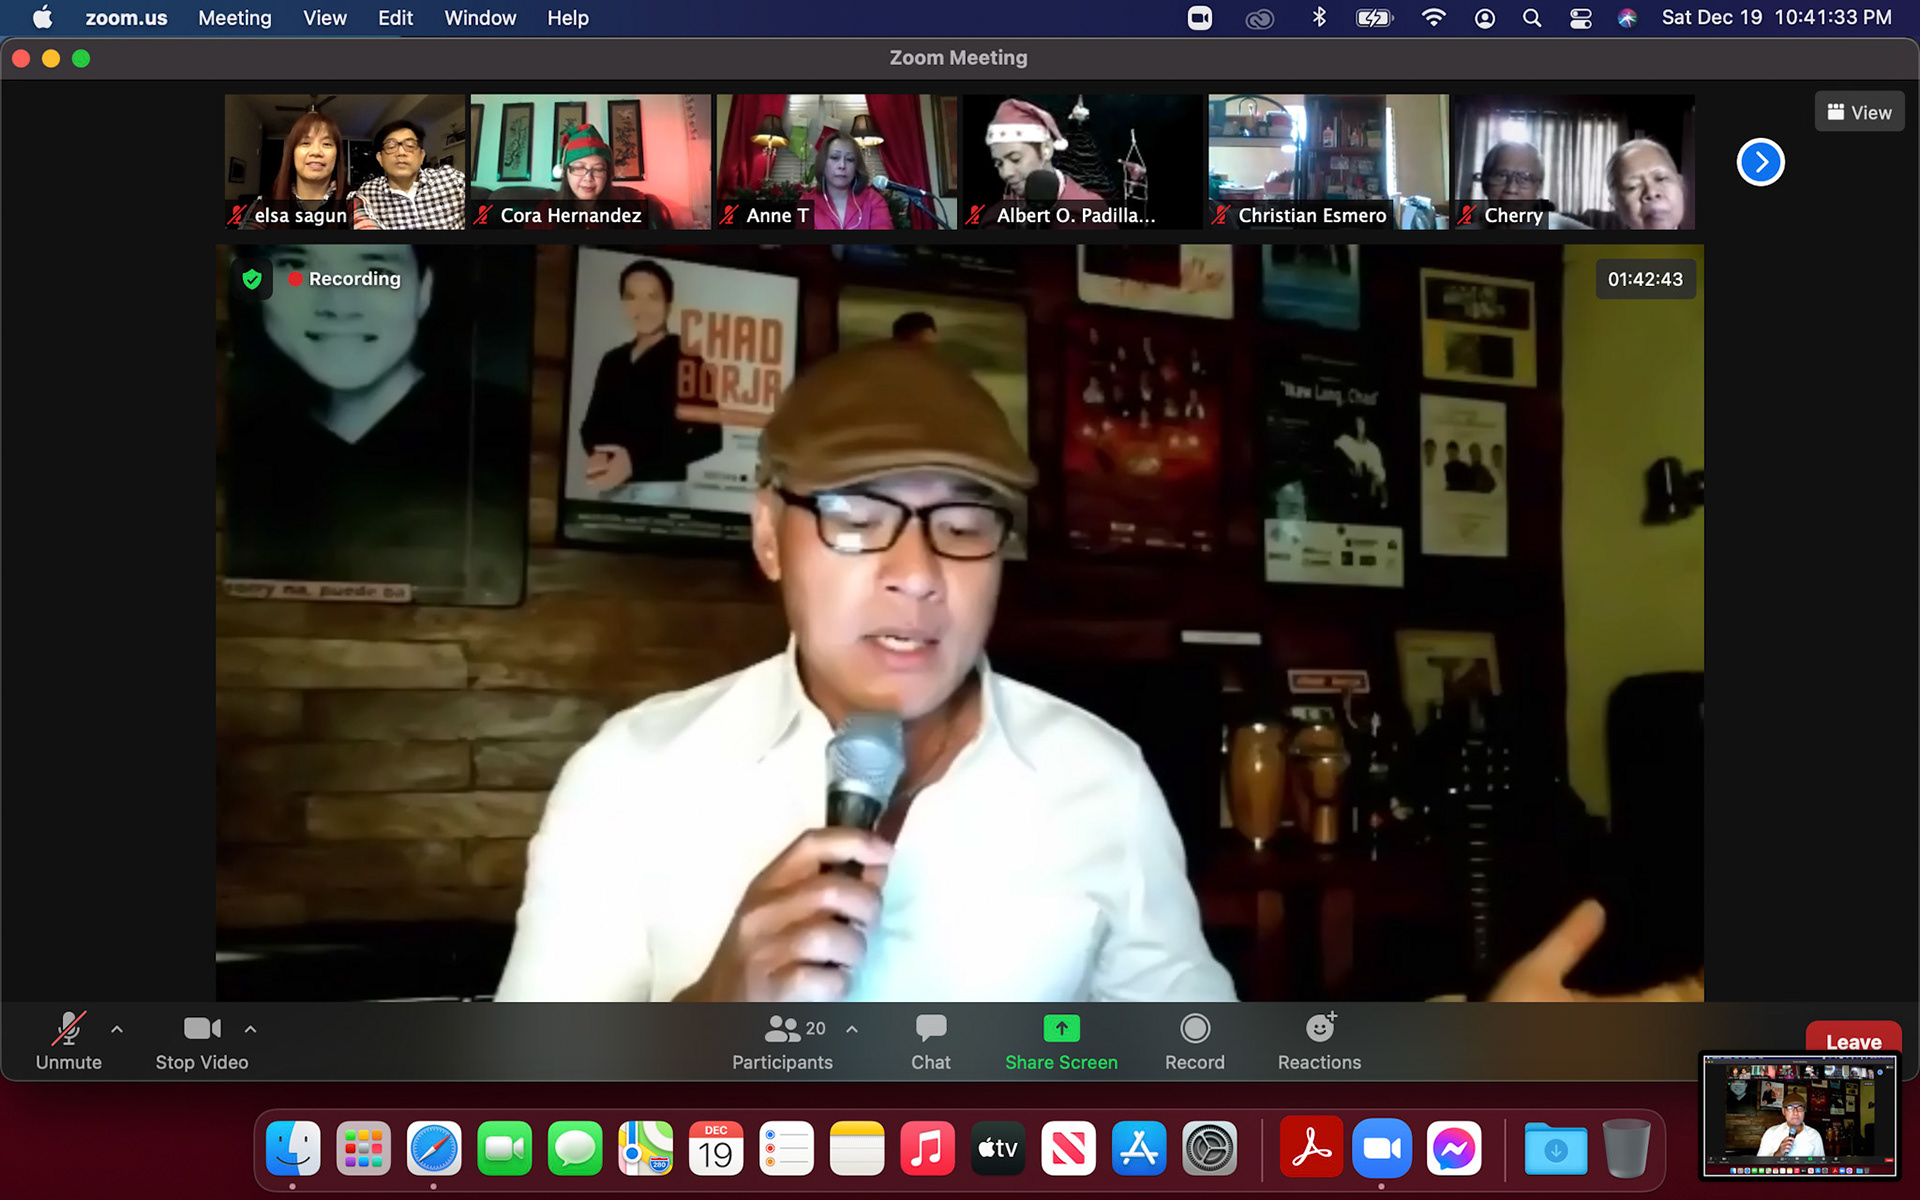Open the Reactions menu
This screenshot has width=1920, height=1200.
coord(1319,1040)
